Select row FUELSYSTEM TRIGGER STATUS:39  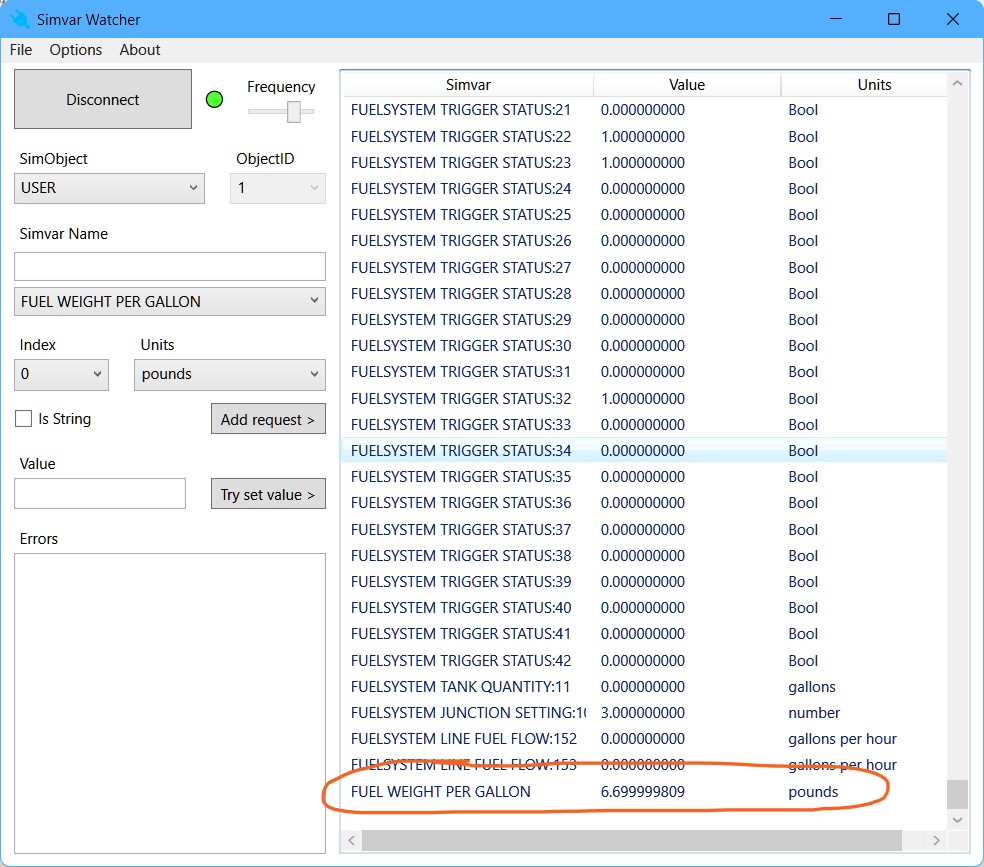644,582
